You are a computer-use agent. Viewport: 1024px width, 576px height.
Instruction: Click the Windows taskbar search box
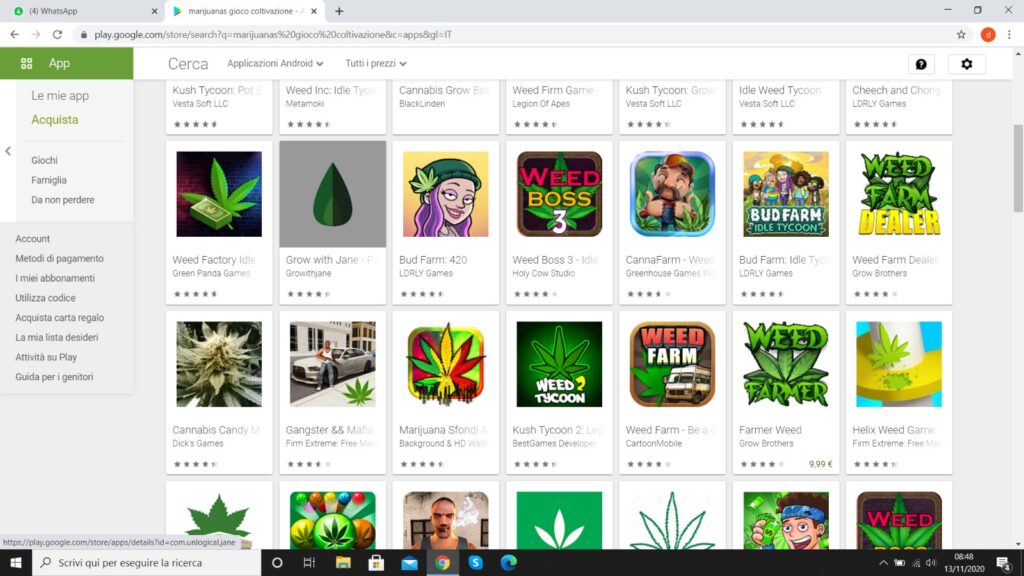point(147,562)
